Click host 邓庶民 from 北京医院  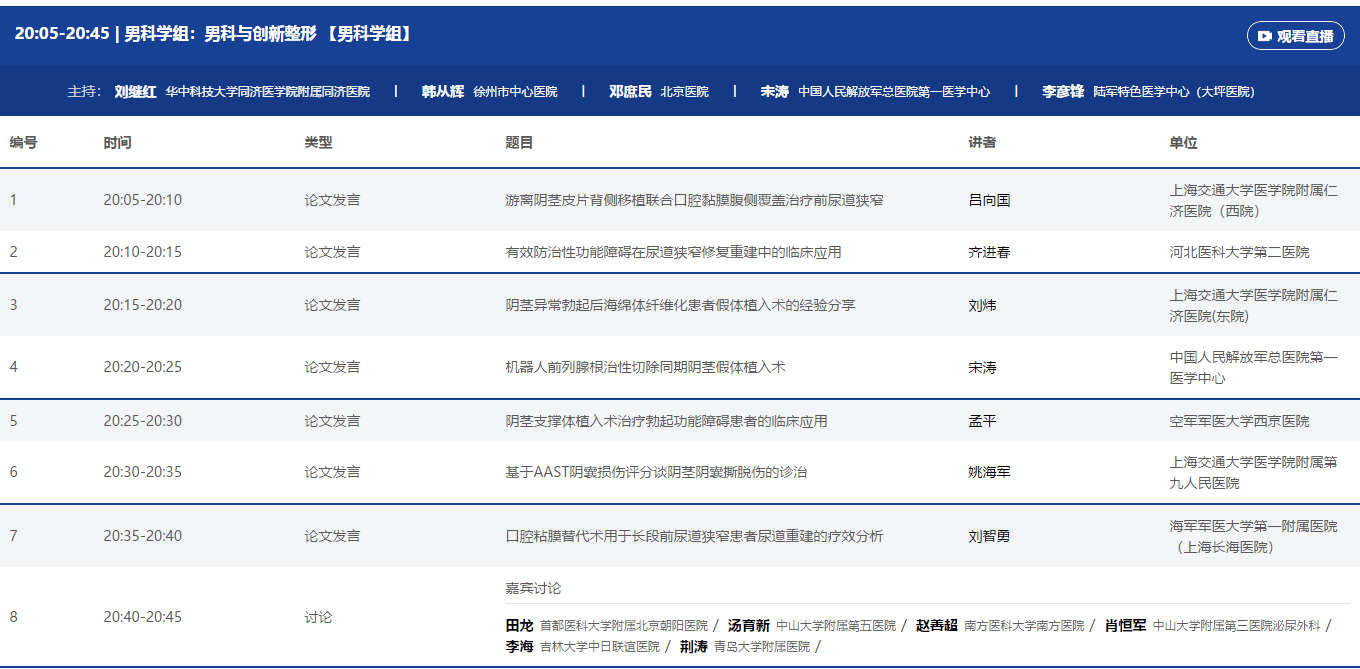pos(630,91)
